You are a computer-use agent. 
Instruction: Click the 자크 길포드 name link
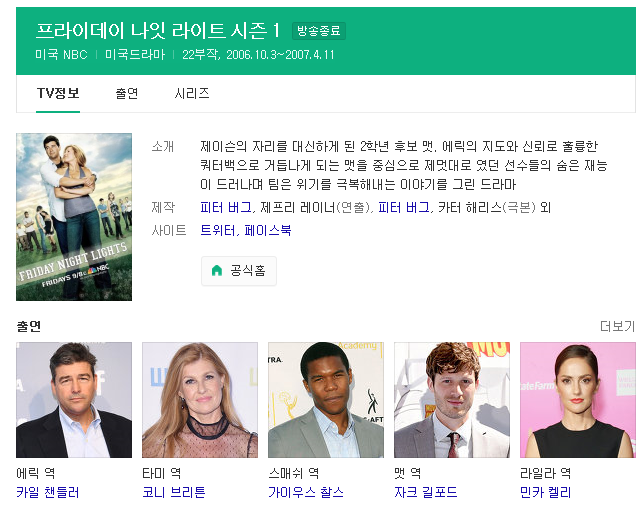click(x=426, y=492)
